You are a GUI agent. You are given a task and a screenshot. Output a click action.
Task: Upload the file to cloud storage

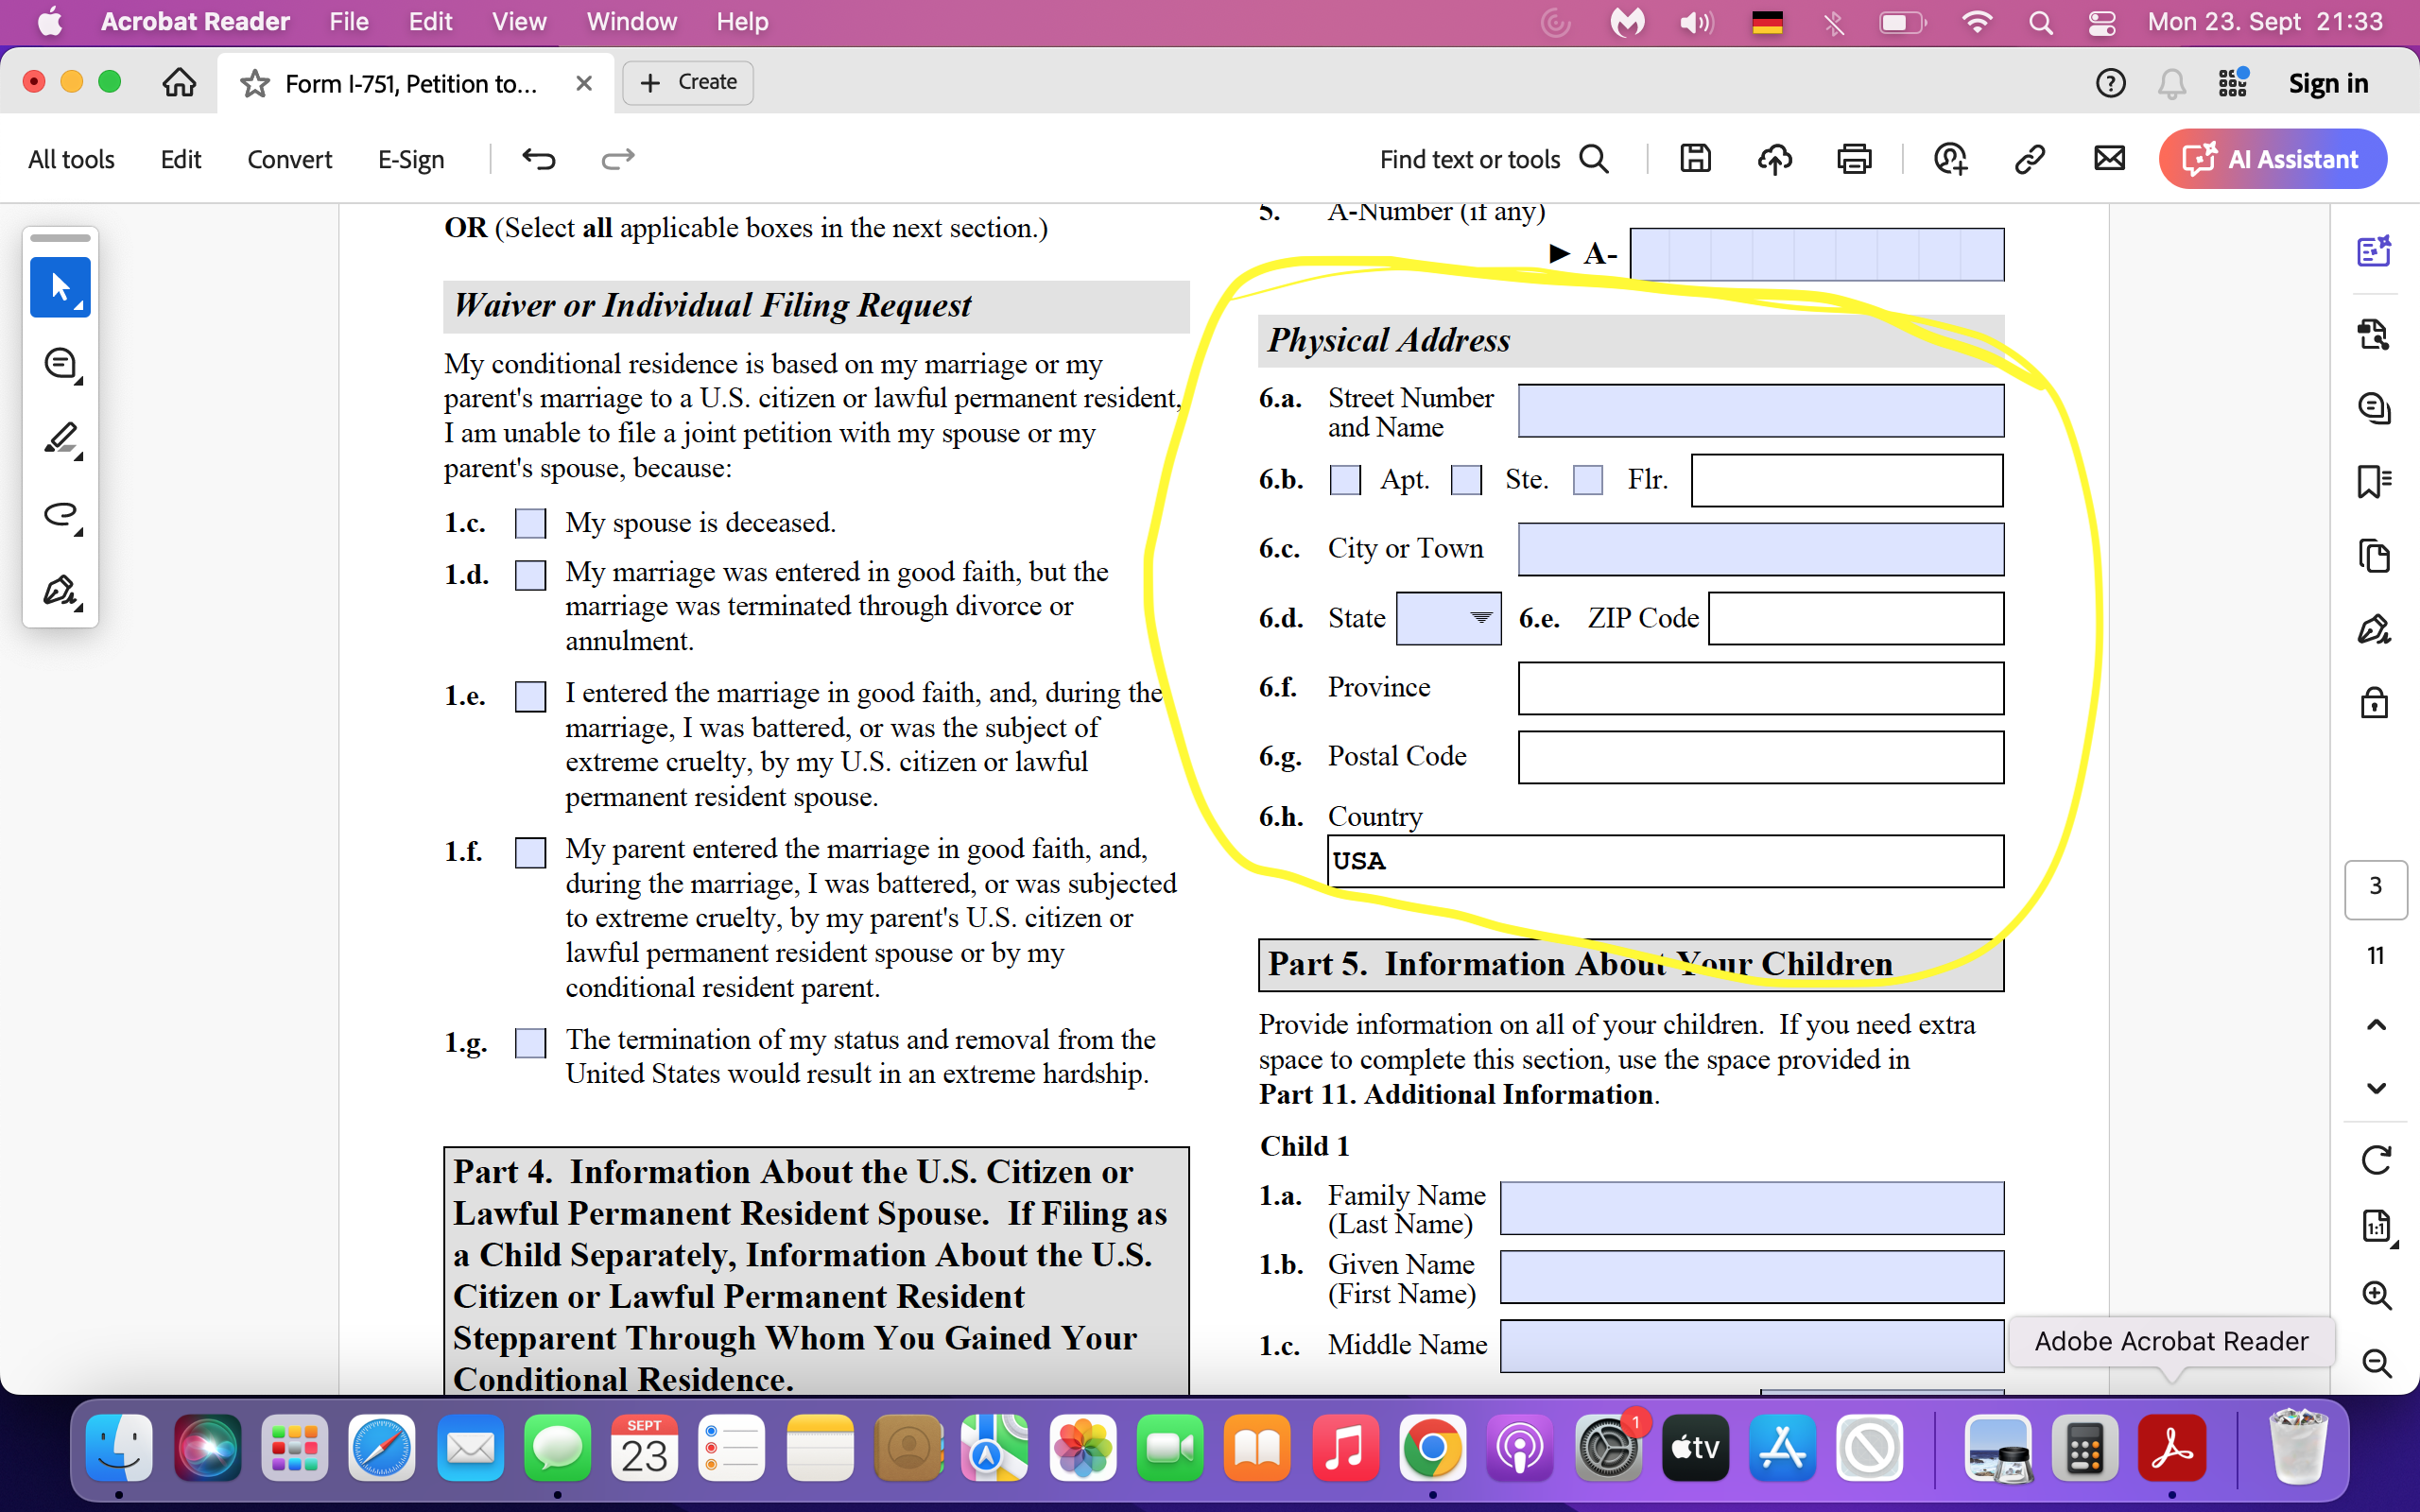(1775, 158)
